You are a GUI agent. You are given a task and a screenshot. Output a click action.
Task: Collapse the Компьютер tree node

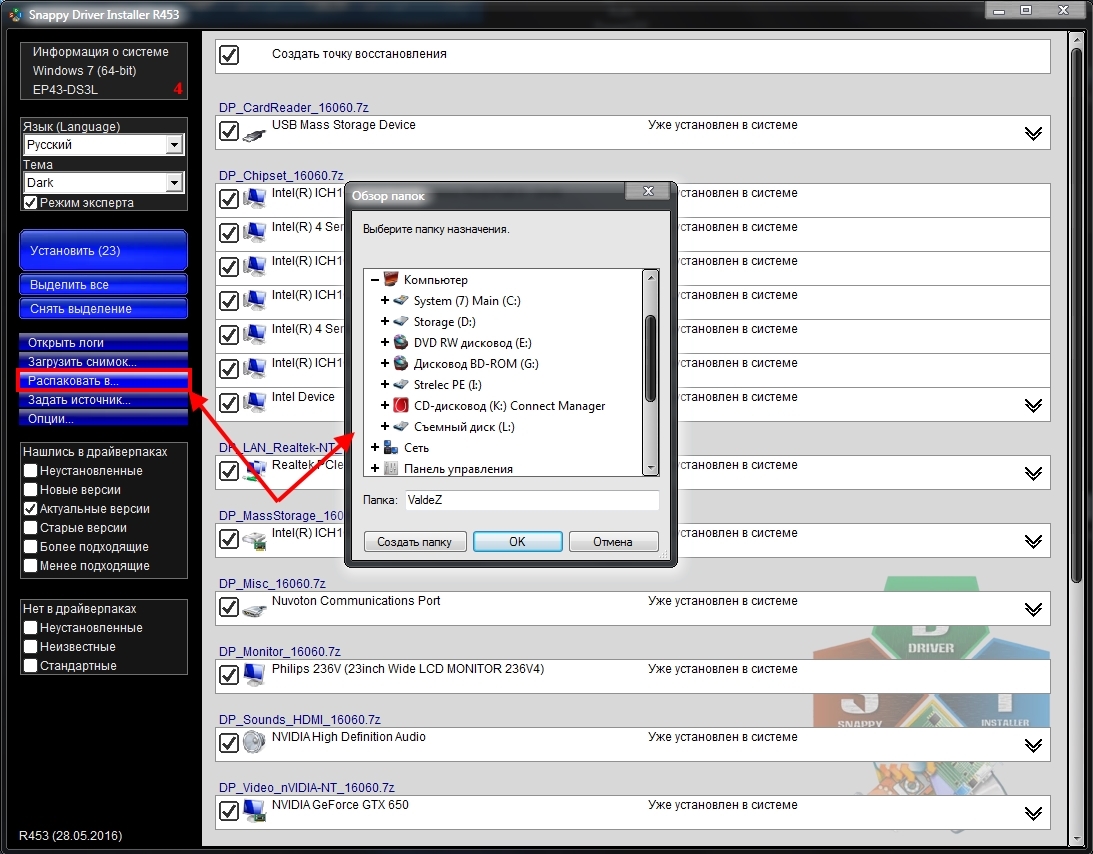point(375,280)
